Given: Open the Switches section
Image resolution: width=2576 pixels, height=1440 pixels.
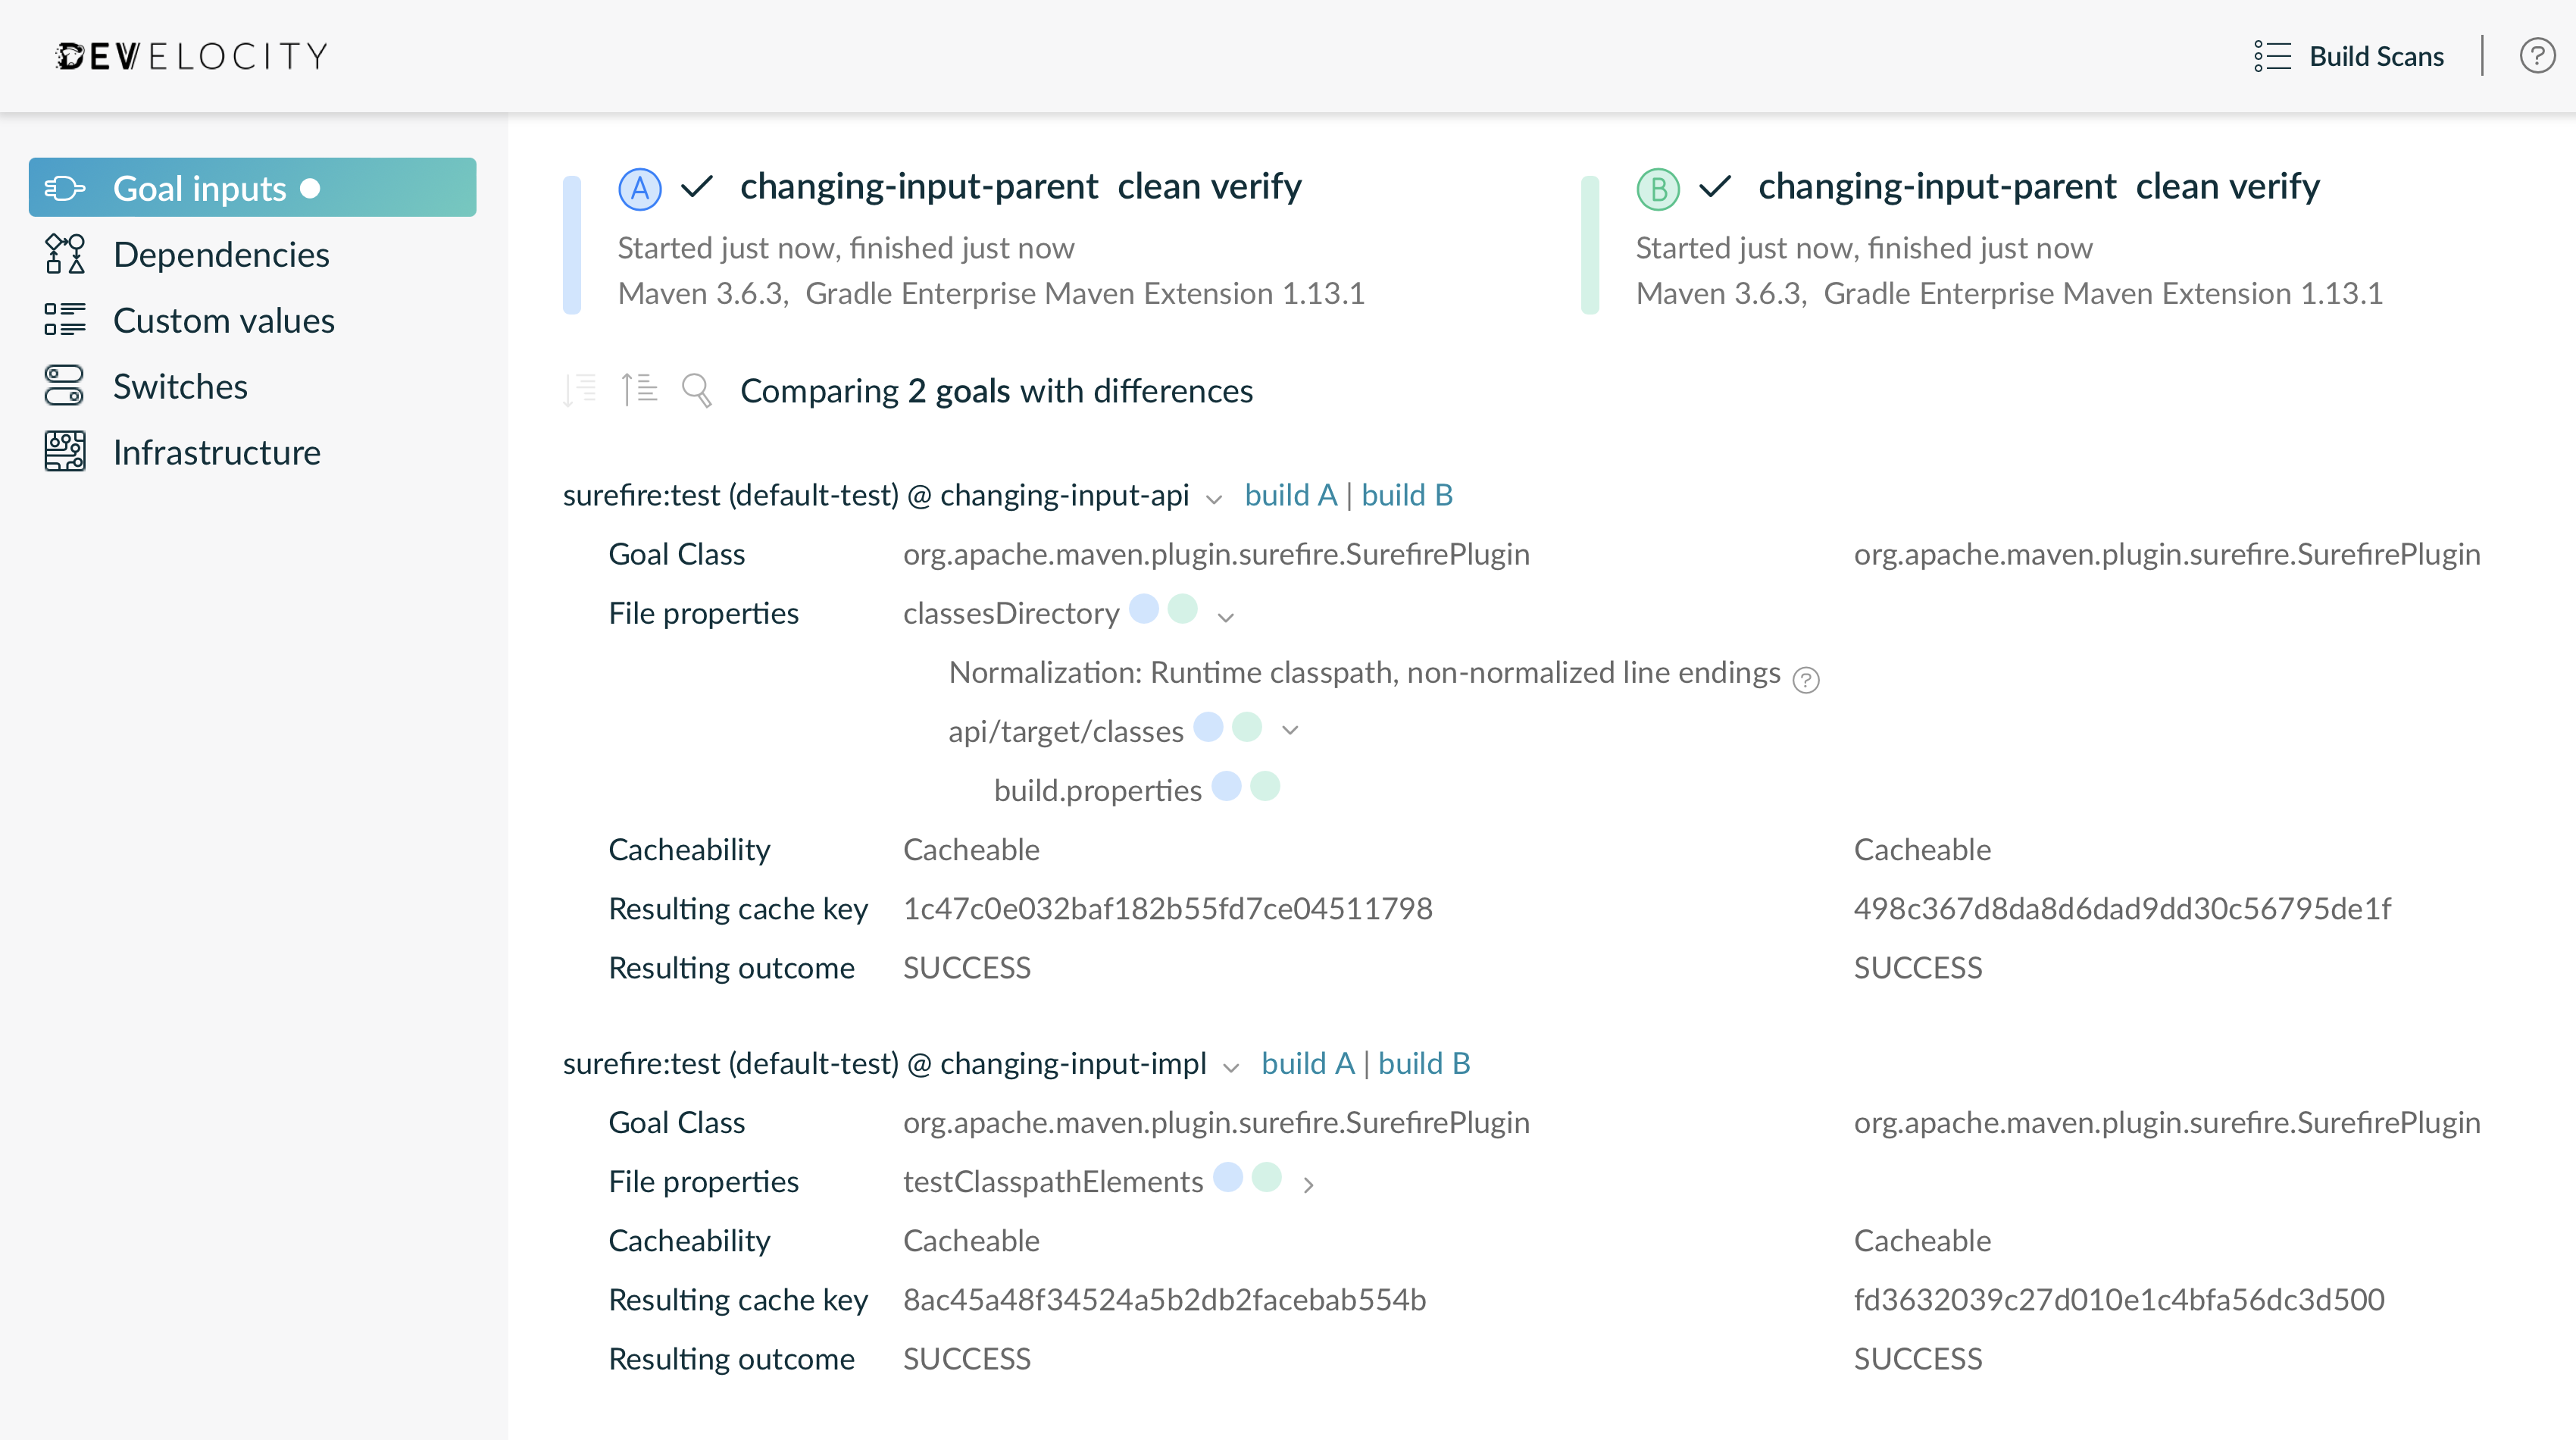Looking at the screenshot, I should coord(180,386).
